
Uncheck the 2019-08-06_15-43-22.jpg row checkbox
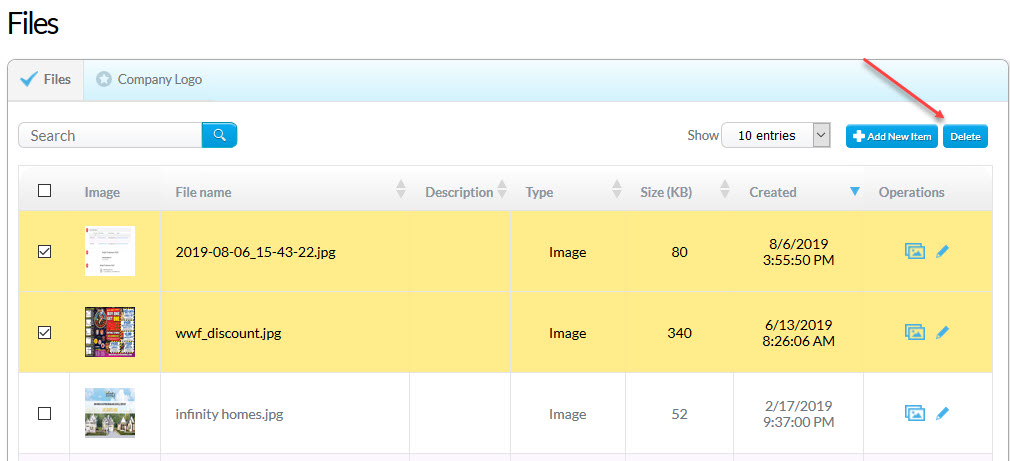pyautogui.click(x=44, y=252)
